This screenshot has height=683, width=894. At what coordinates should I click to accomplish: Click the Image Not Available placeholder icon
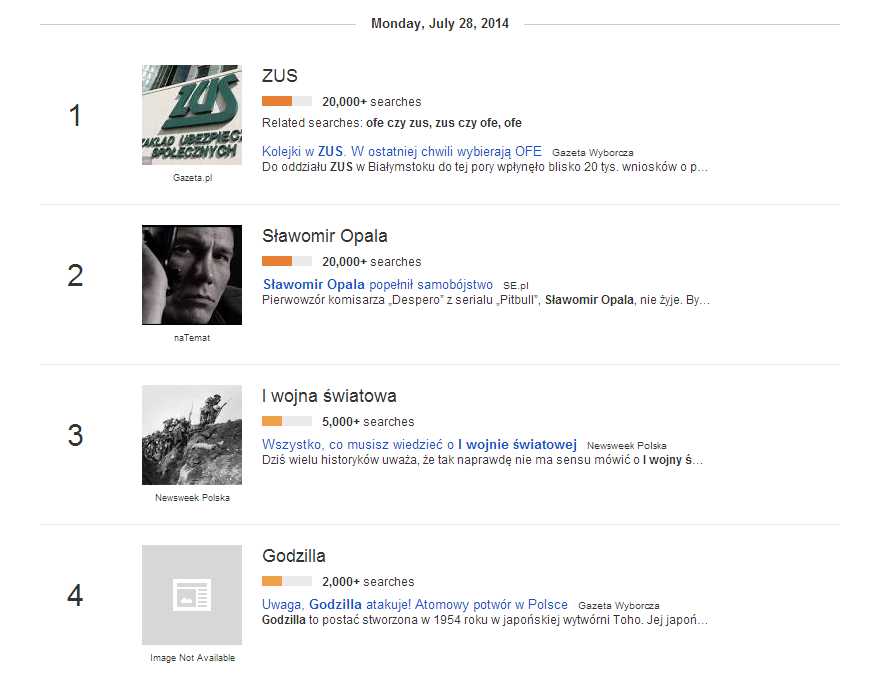click(x=192, y=595)
